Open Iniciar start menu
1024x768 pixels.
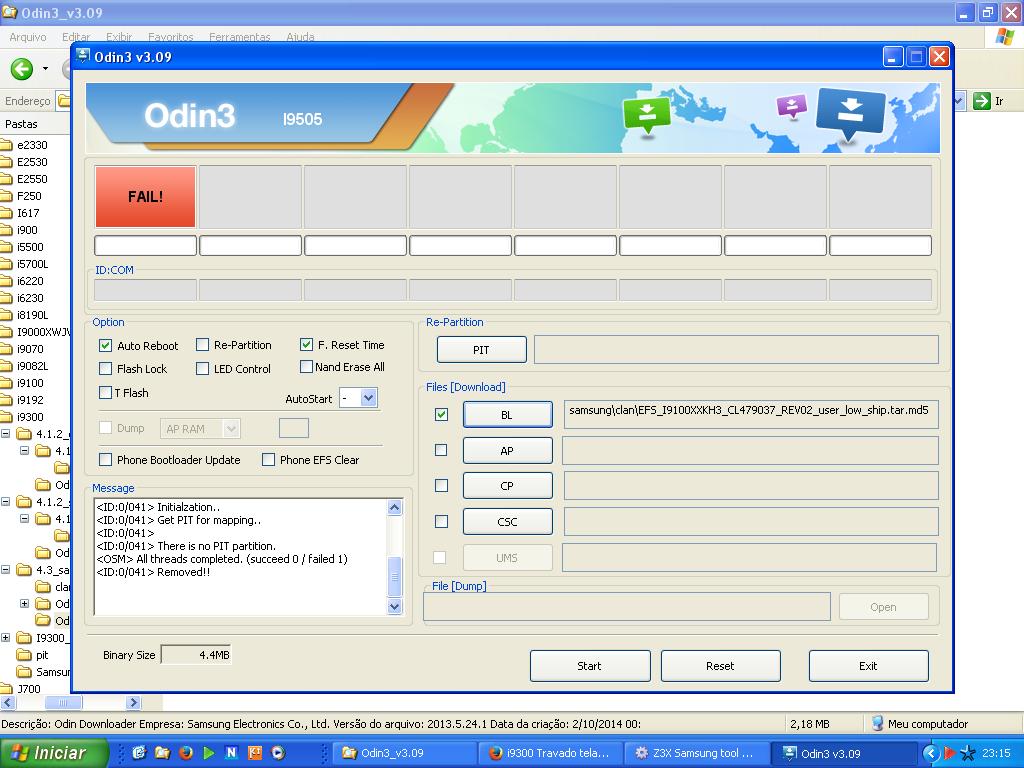tap(52, 753)
